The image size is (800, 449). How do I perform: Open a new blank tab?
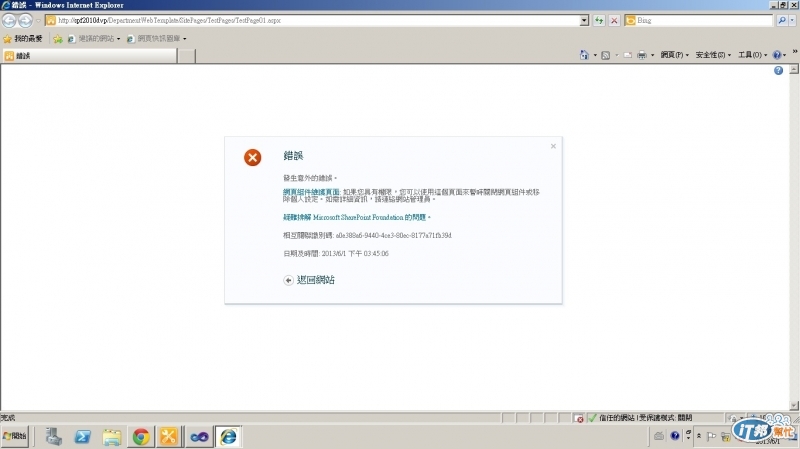pos(186,56)
